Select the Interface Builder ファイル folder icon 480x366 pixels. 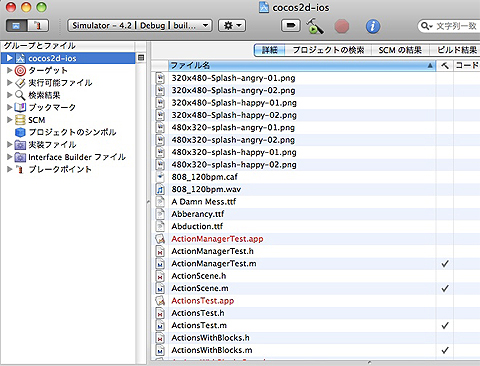click(x=20, y=157)
